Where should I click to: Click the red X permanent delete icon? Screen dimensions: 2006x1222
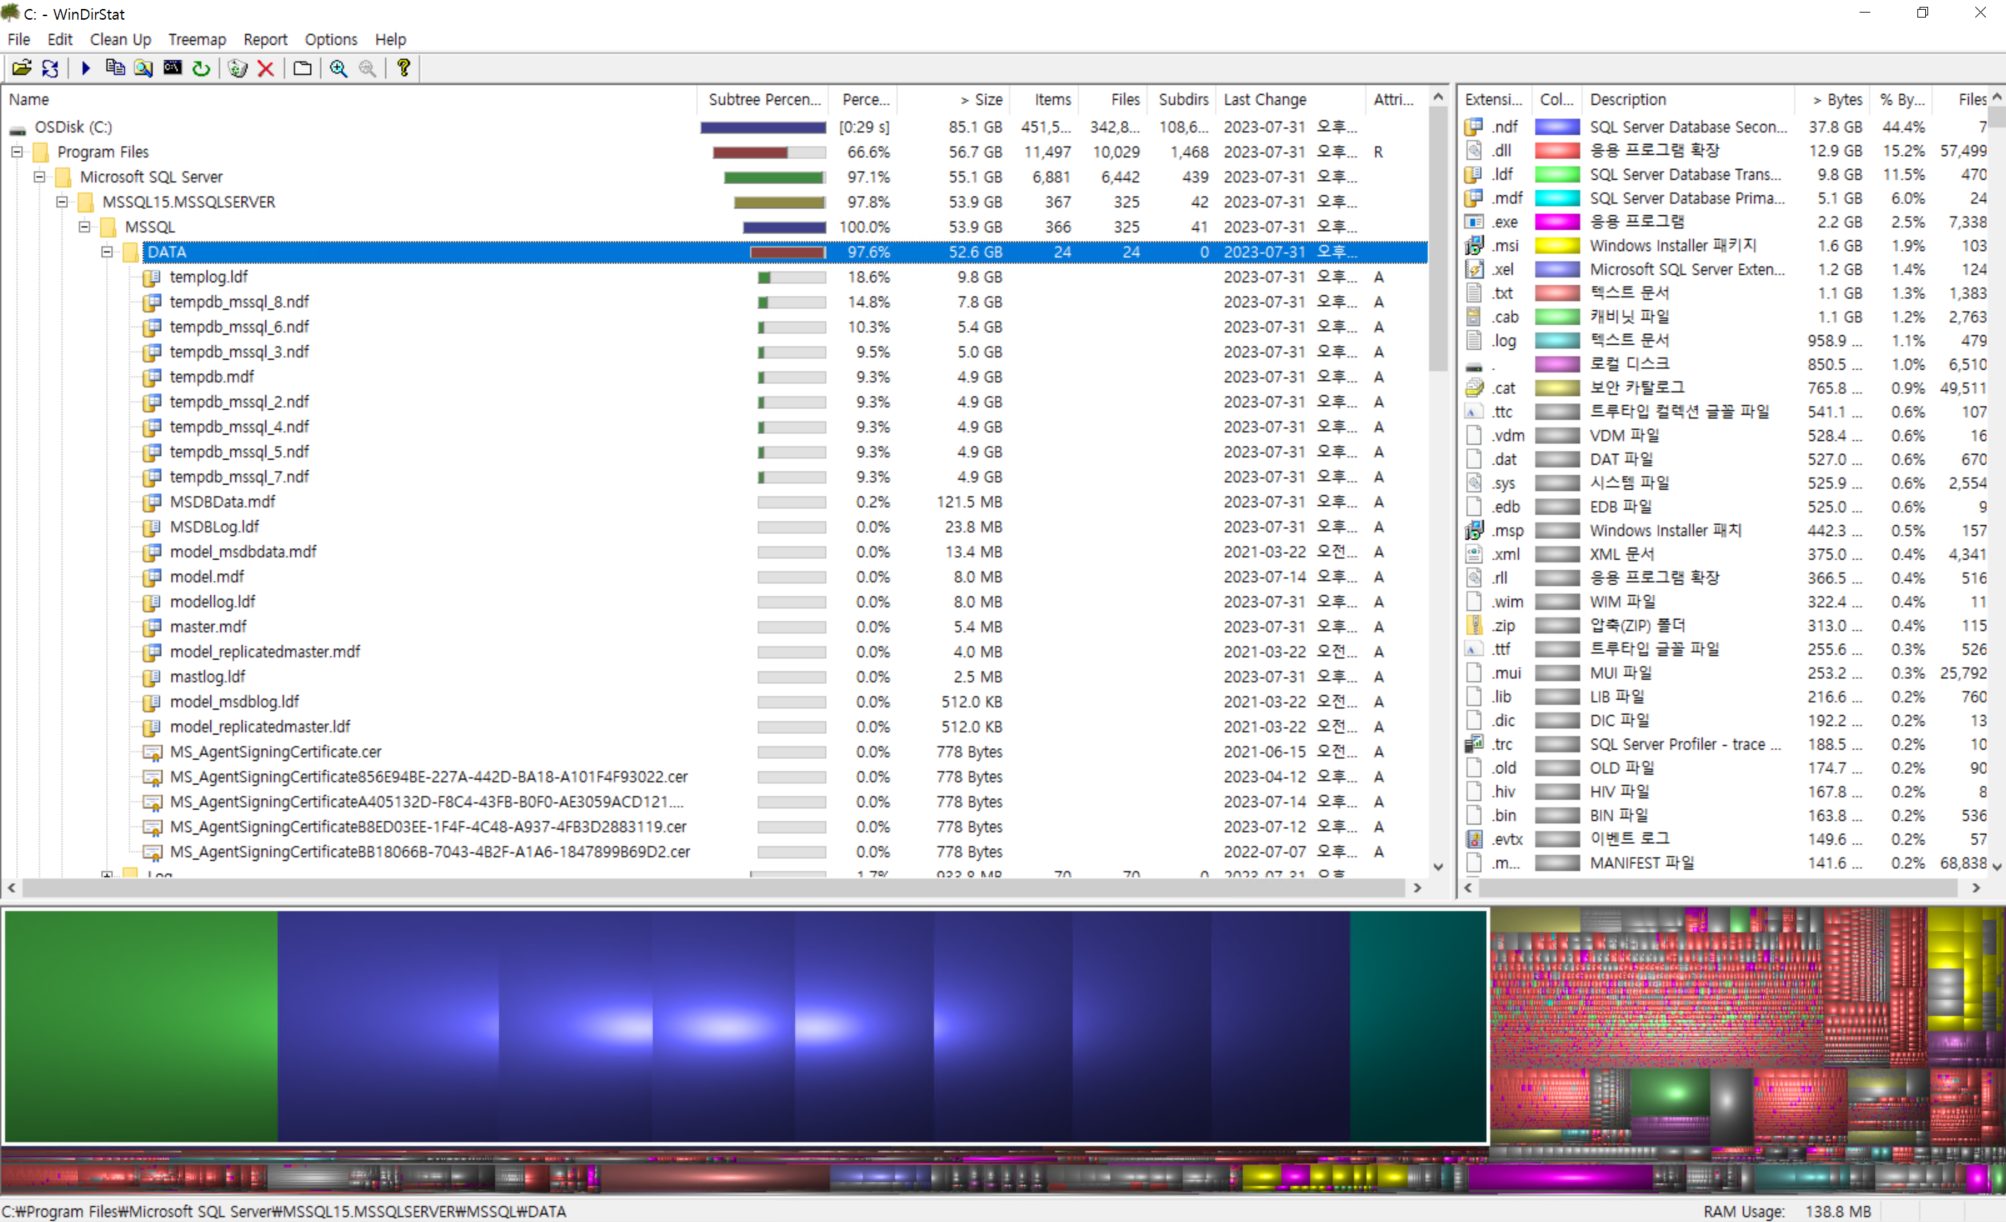click(266, 68)
